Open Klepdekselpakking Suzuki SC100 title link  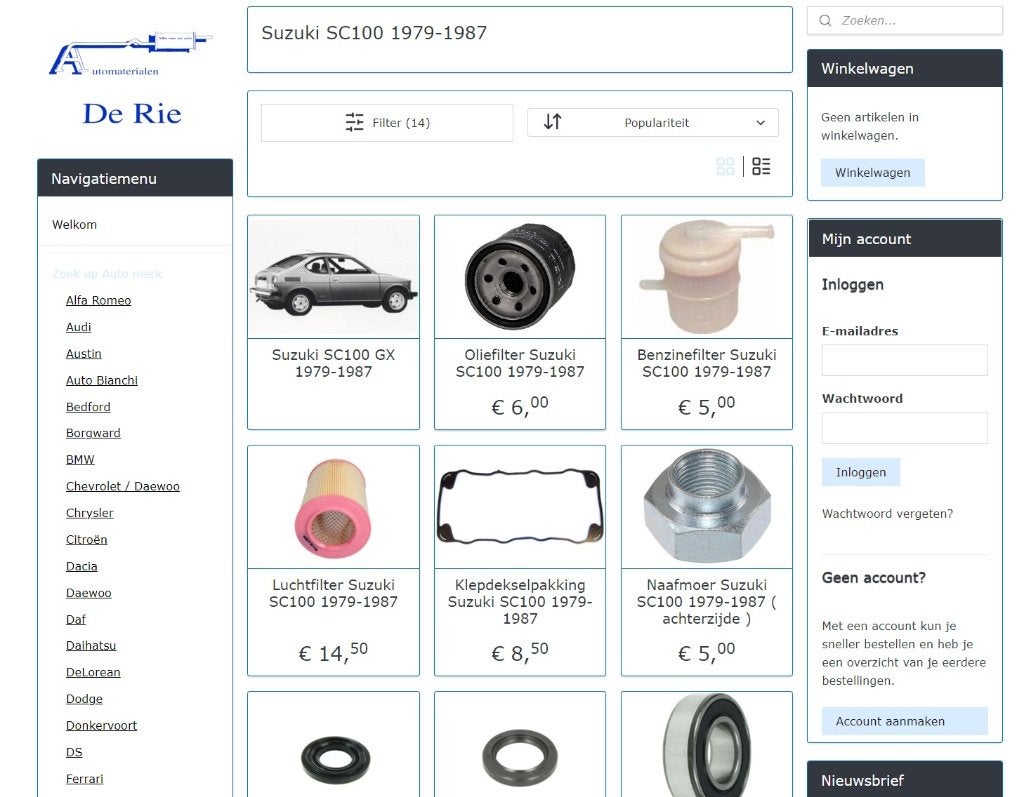tap(520, 602)
